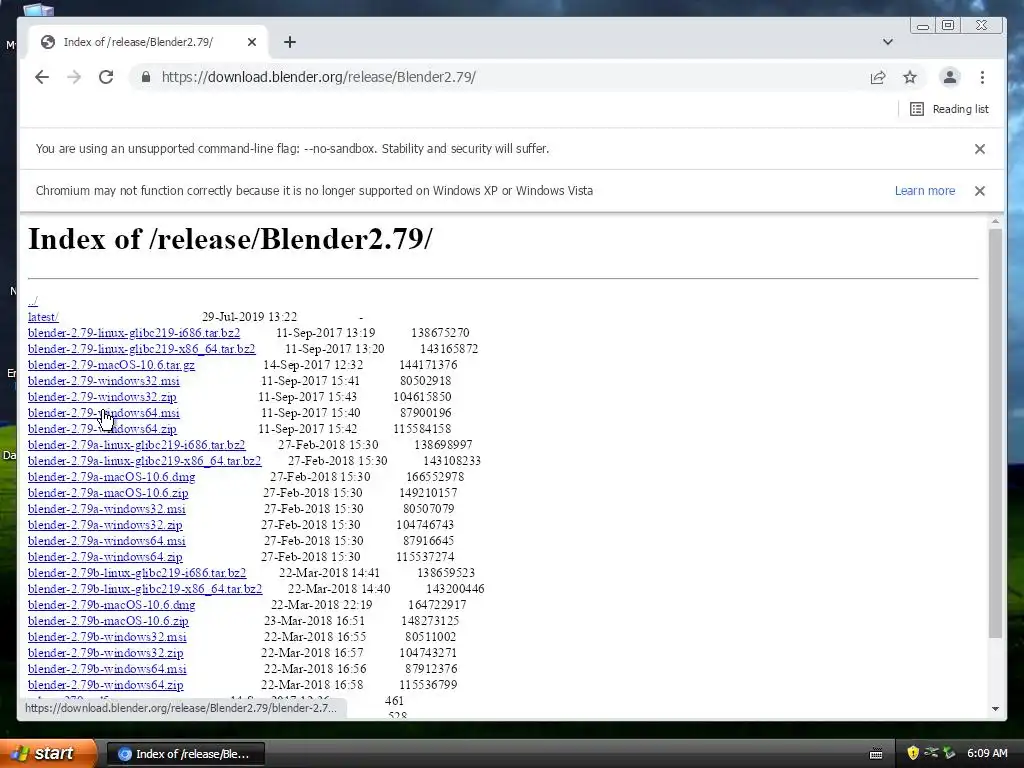Screen dimensions: 1024x768
Task: Download blender-2.79b-linux-glibc219-i686.tar.bz2
Action: pos(137,573)
